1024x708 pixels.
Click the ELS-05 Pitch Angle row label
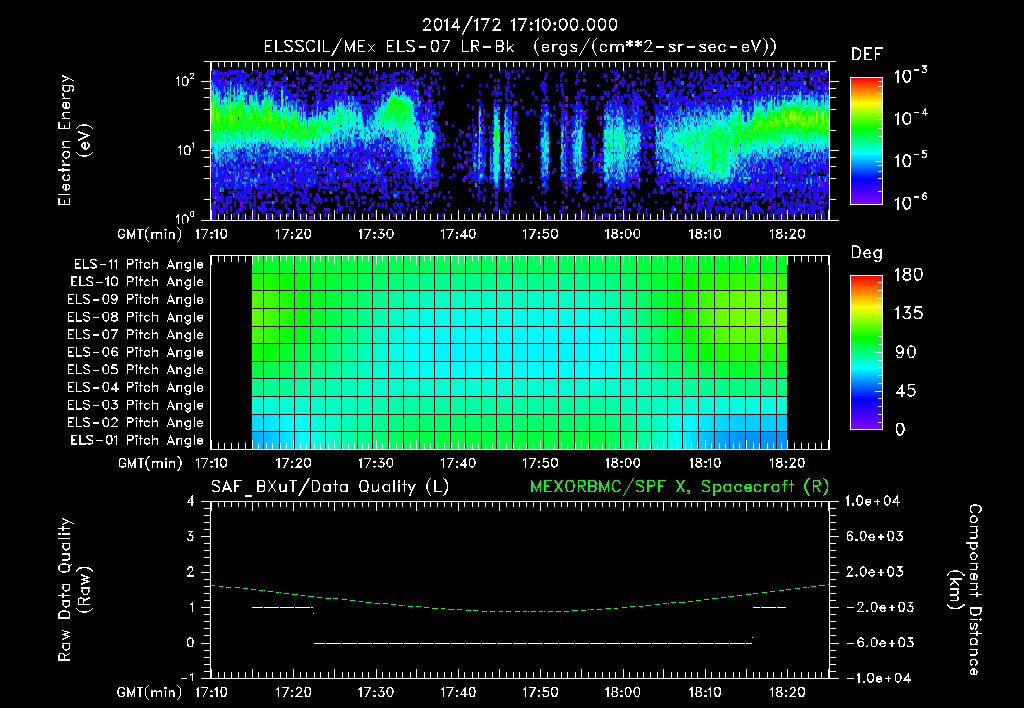(136, 370)
